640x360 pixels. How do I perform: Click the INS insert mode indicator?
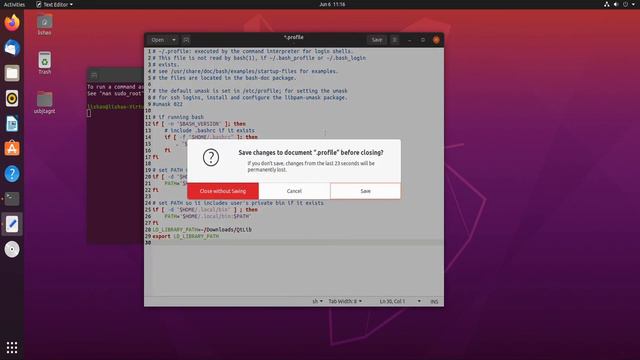tap(434, 302)
